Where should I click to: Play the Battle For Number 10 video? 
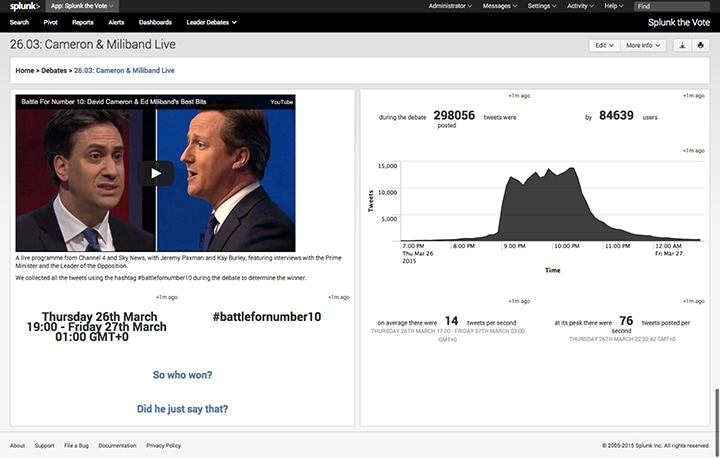click(x=156, y=173)
